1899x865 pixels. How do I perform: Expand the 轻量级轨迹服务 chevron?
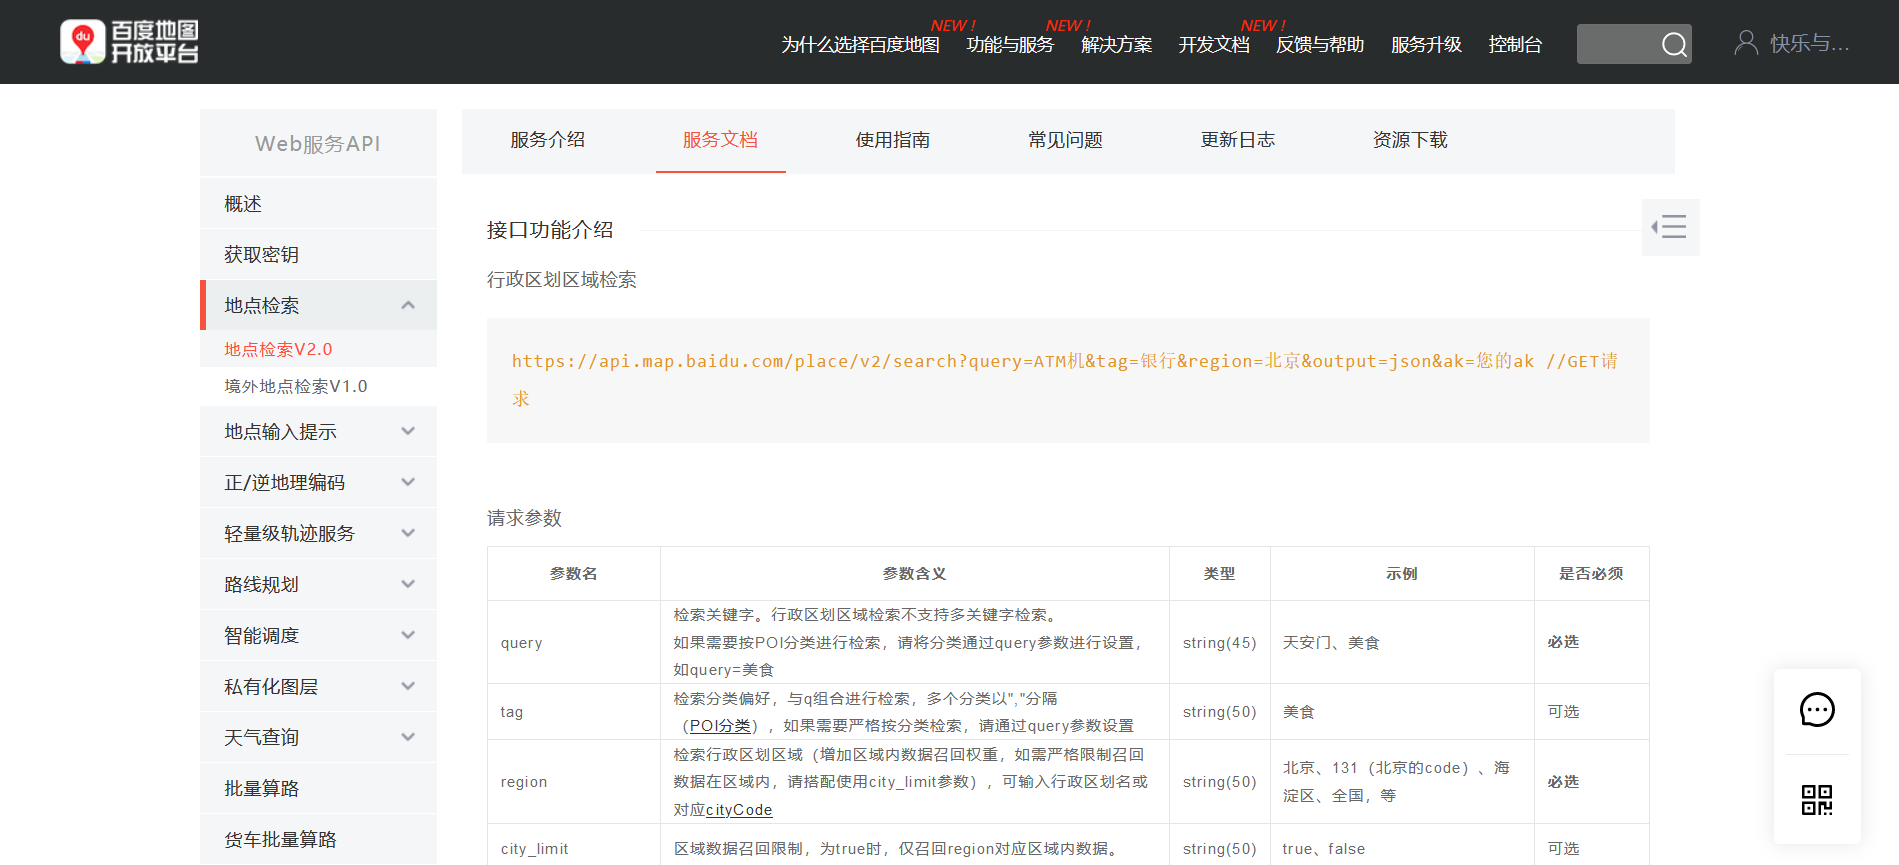click(408, 533)
